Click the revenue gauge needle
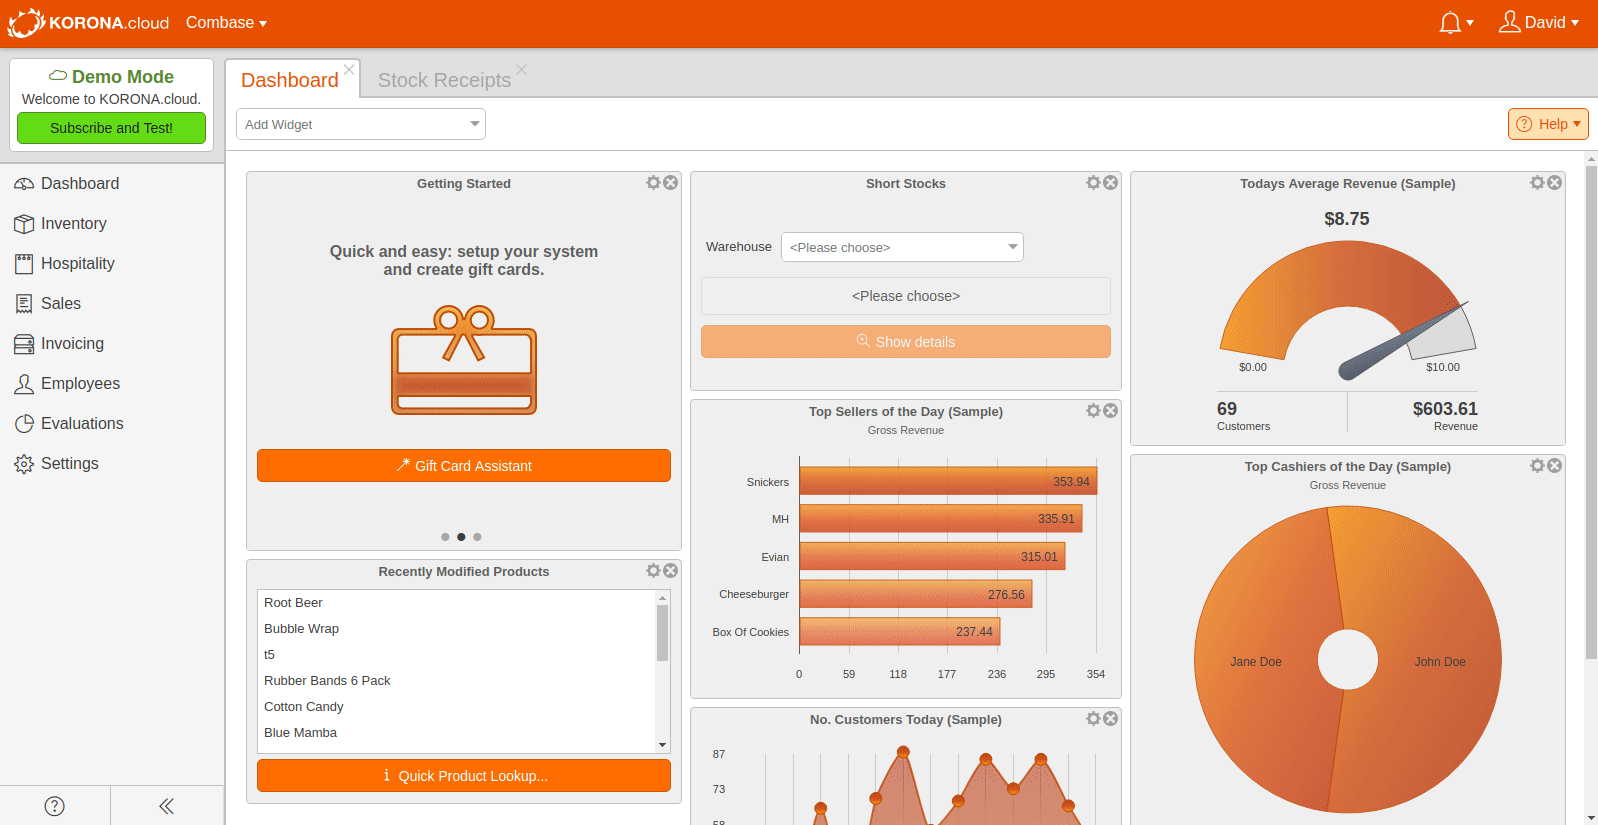 pos(1404,340)
